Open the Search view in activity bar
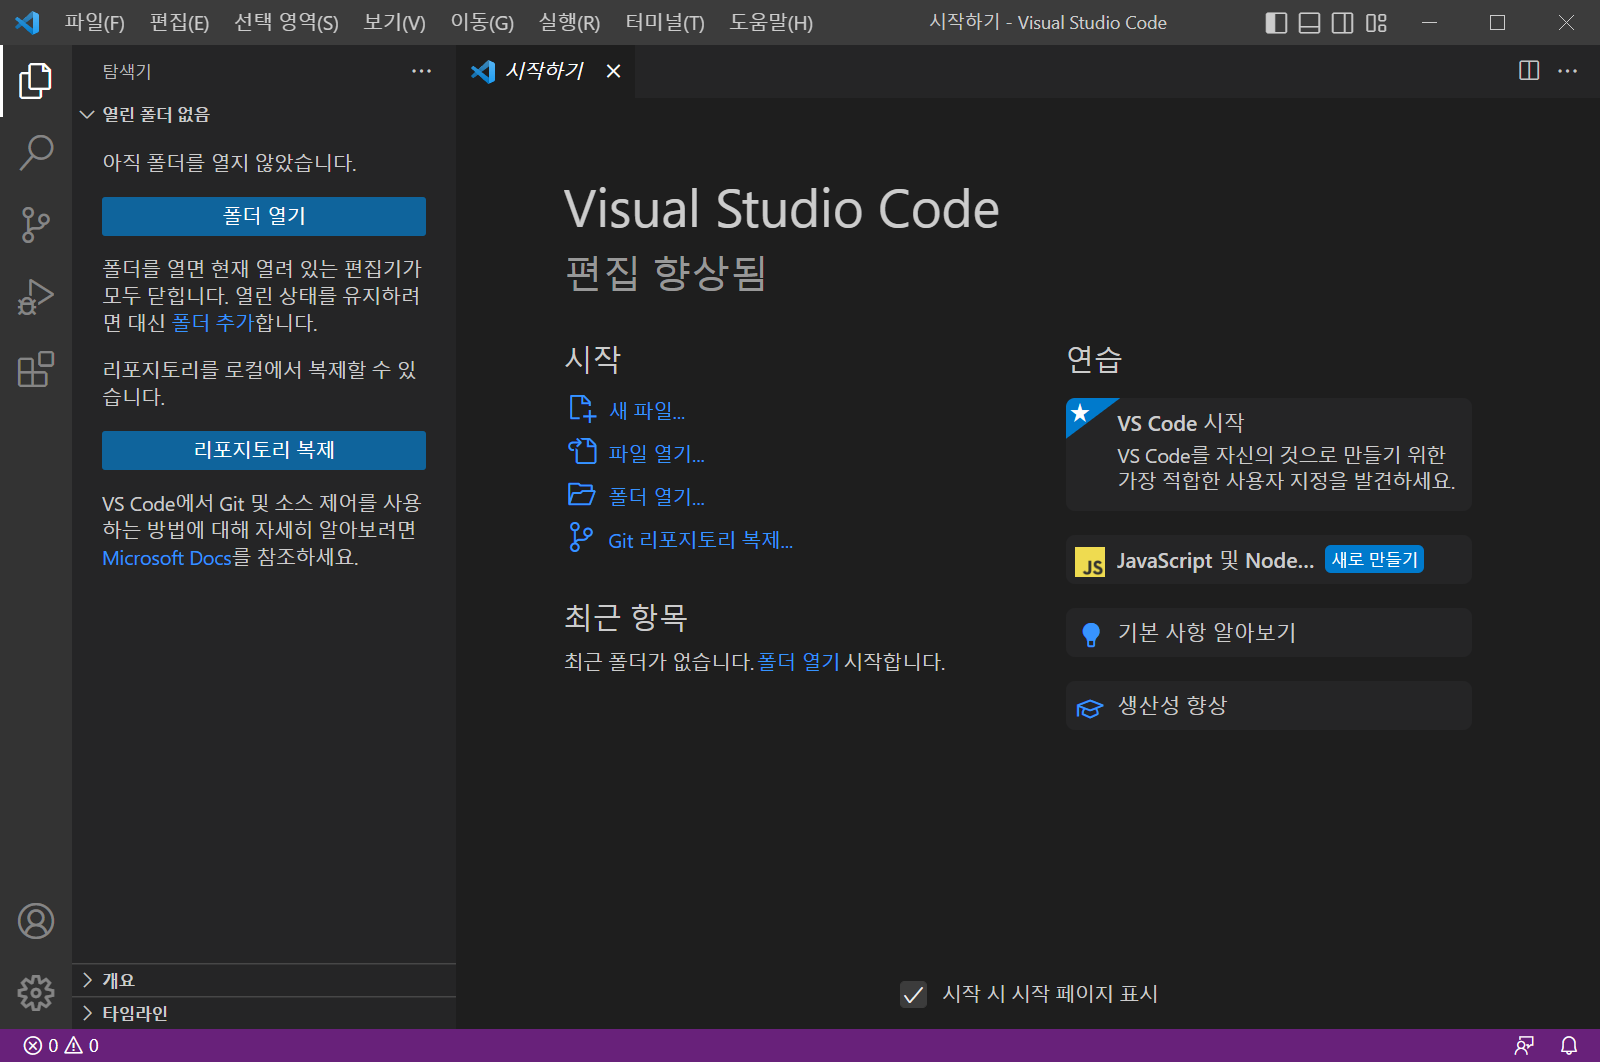The height and width of the screenshot is (1062, 1600). (36, 153)
